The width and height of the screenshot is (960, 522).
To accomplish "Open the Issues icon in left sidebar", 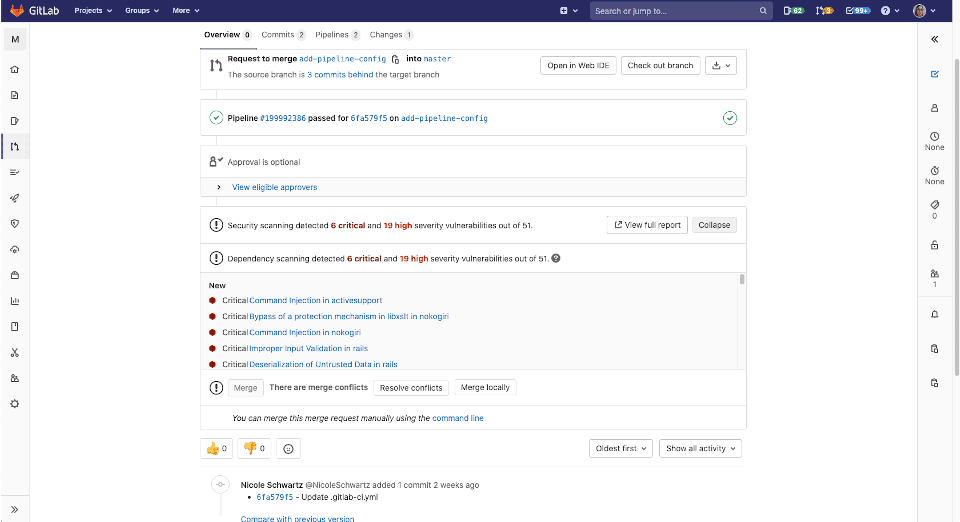I will [x=15, y=121].
